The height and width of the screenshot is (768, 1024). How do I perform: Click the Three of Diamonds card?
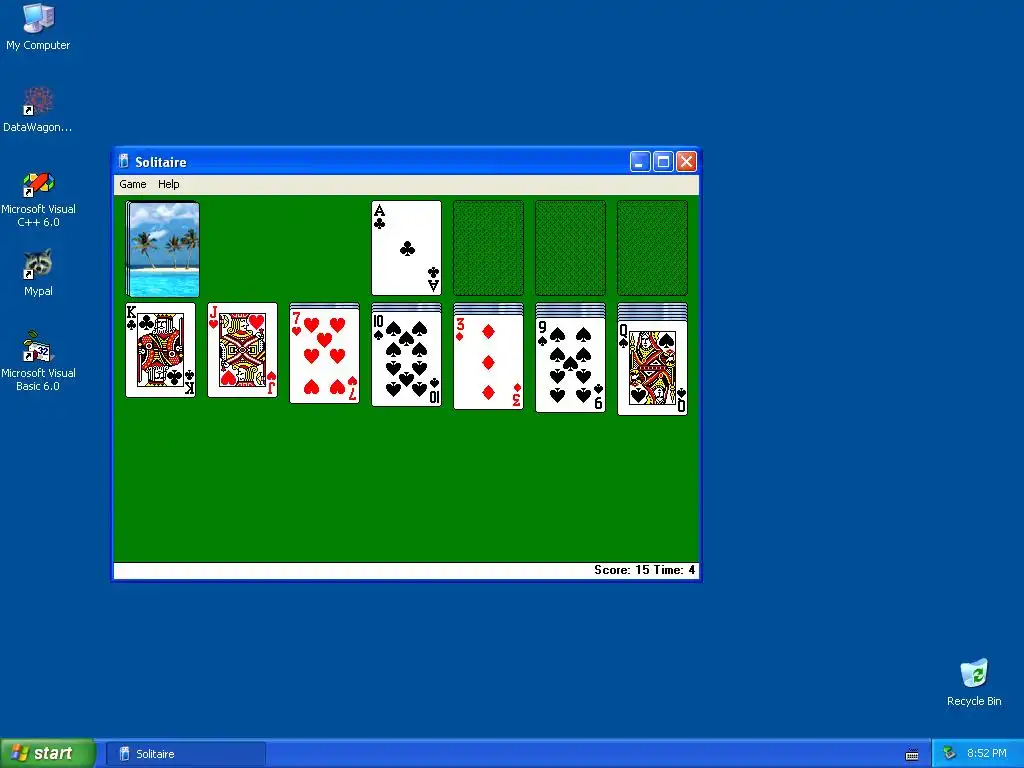point(488,362)
